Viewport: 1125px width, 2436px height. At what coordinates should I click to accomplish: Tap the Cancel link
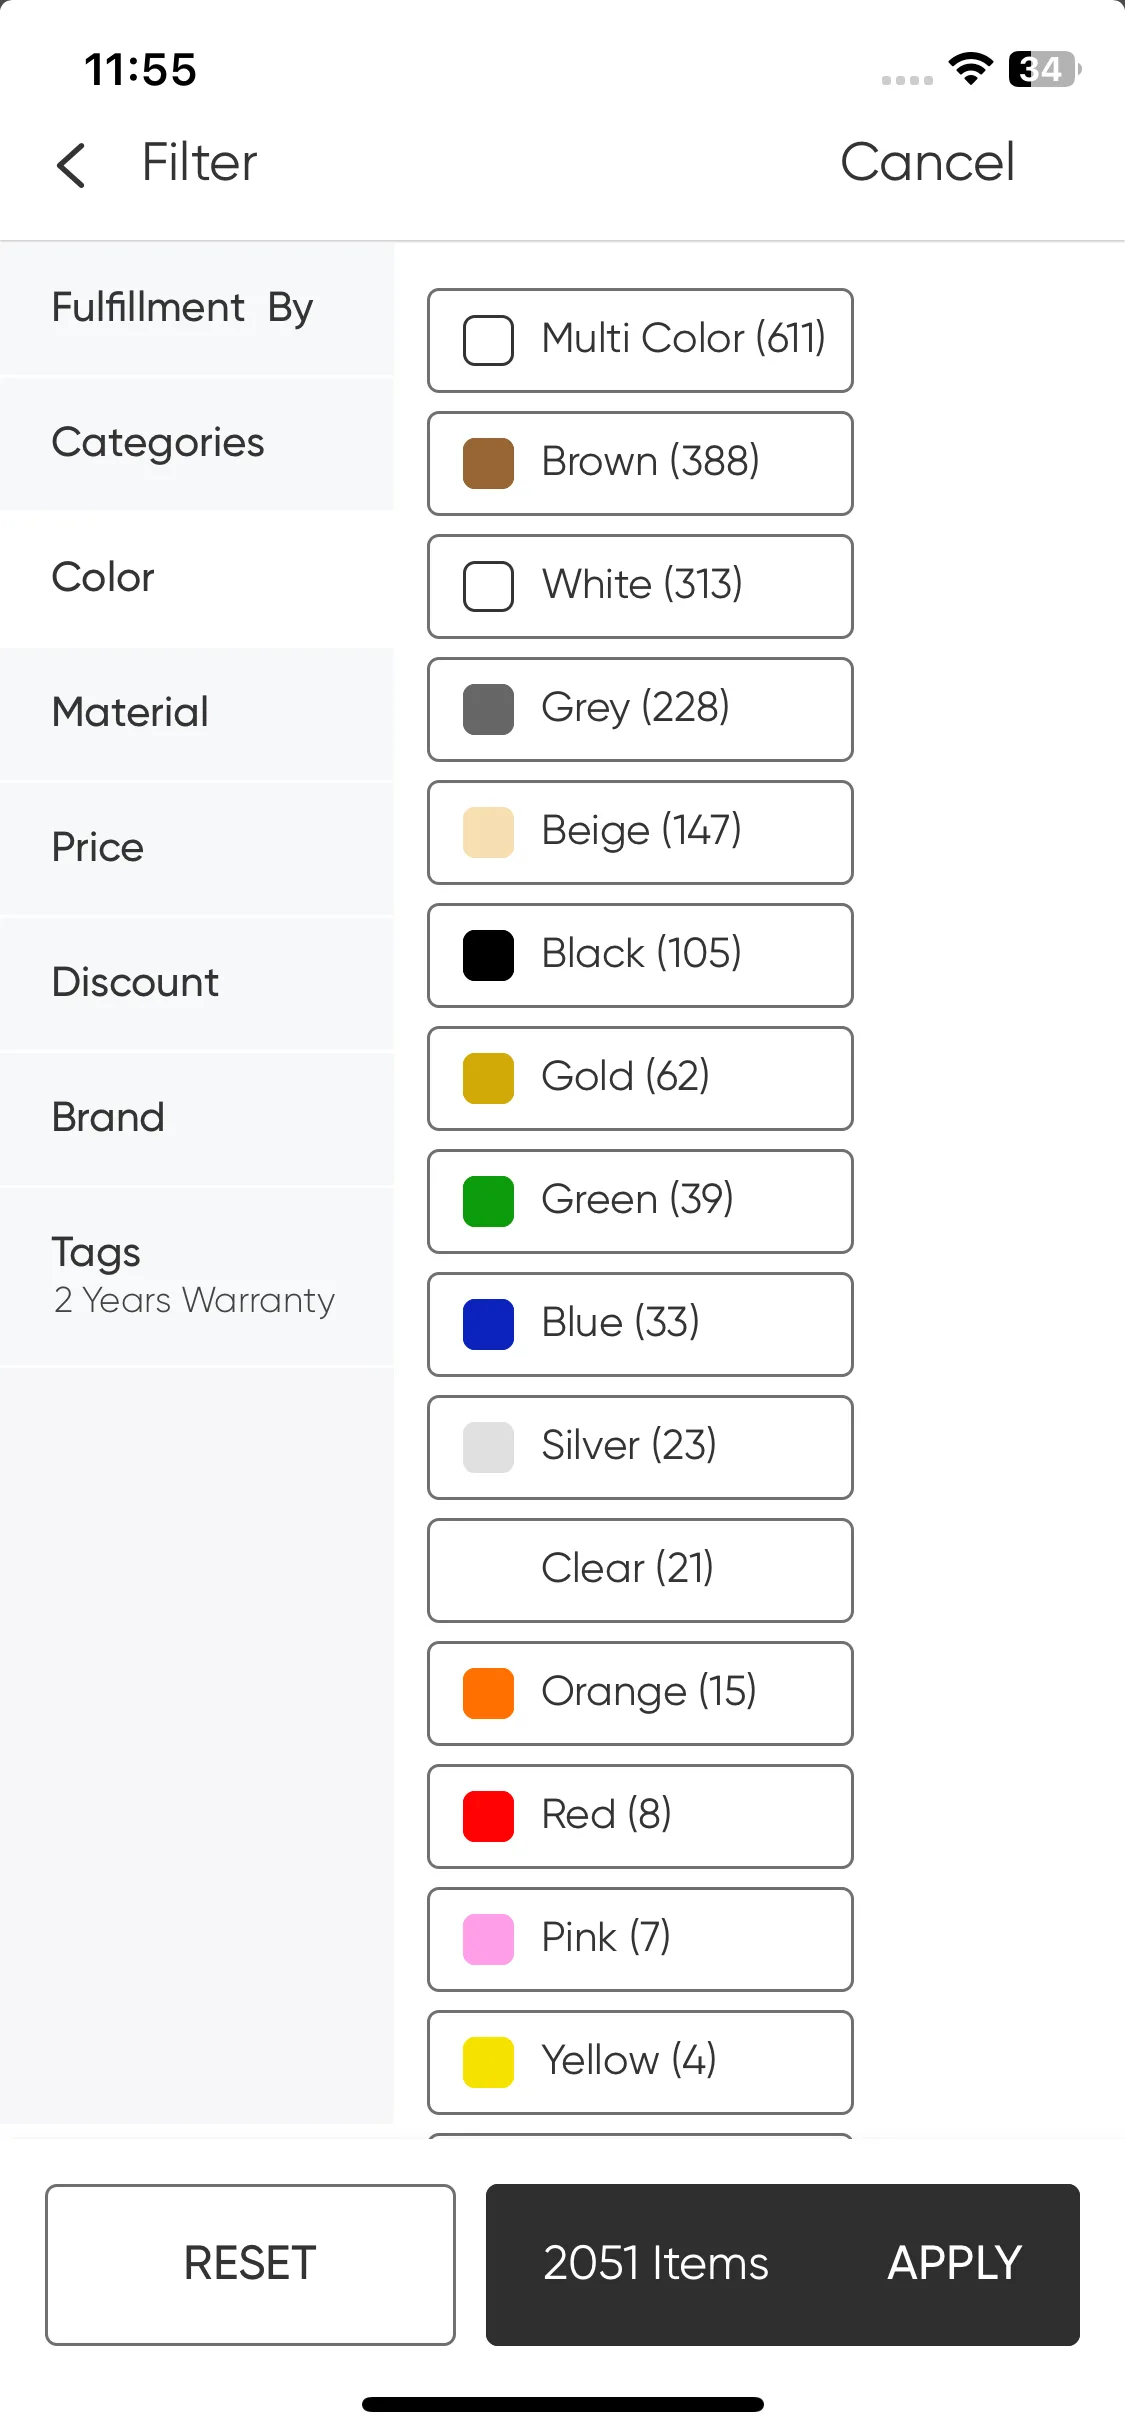coord(927,162)
